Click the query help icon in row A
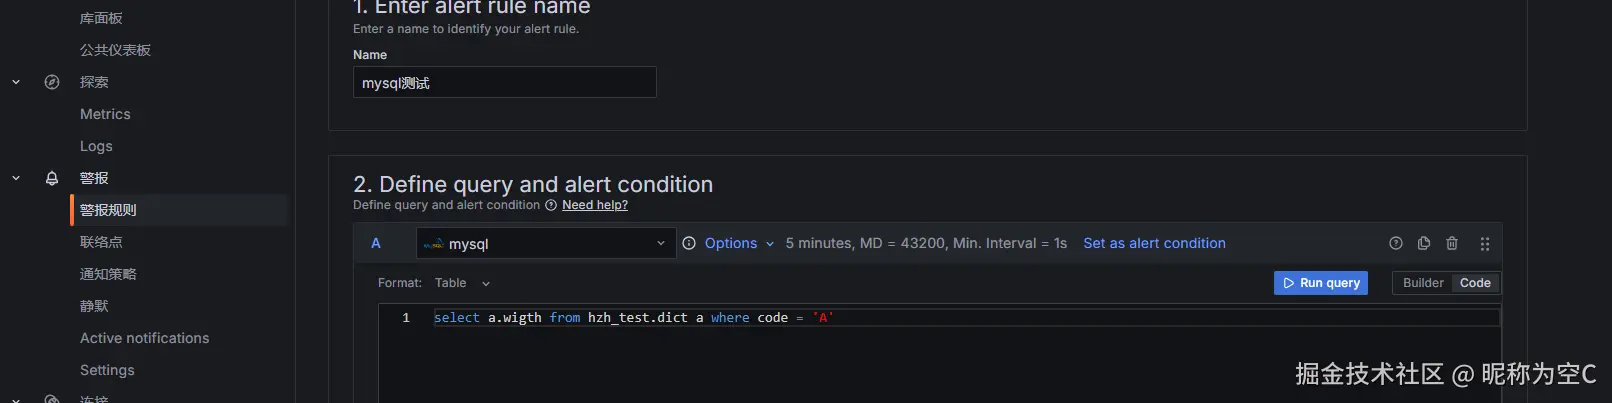 [x=1396, y=243]
